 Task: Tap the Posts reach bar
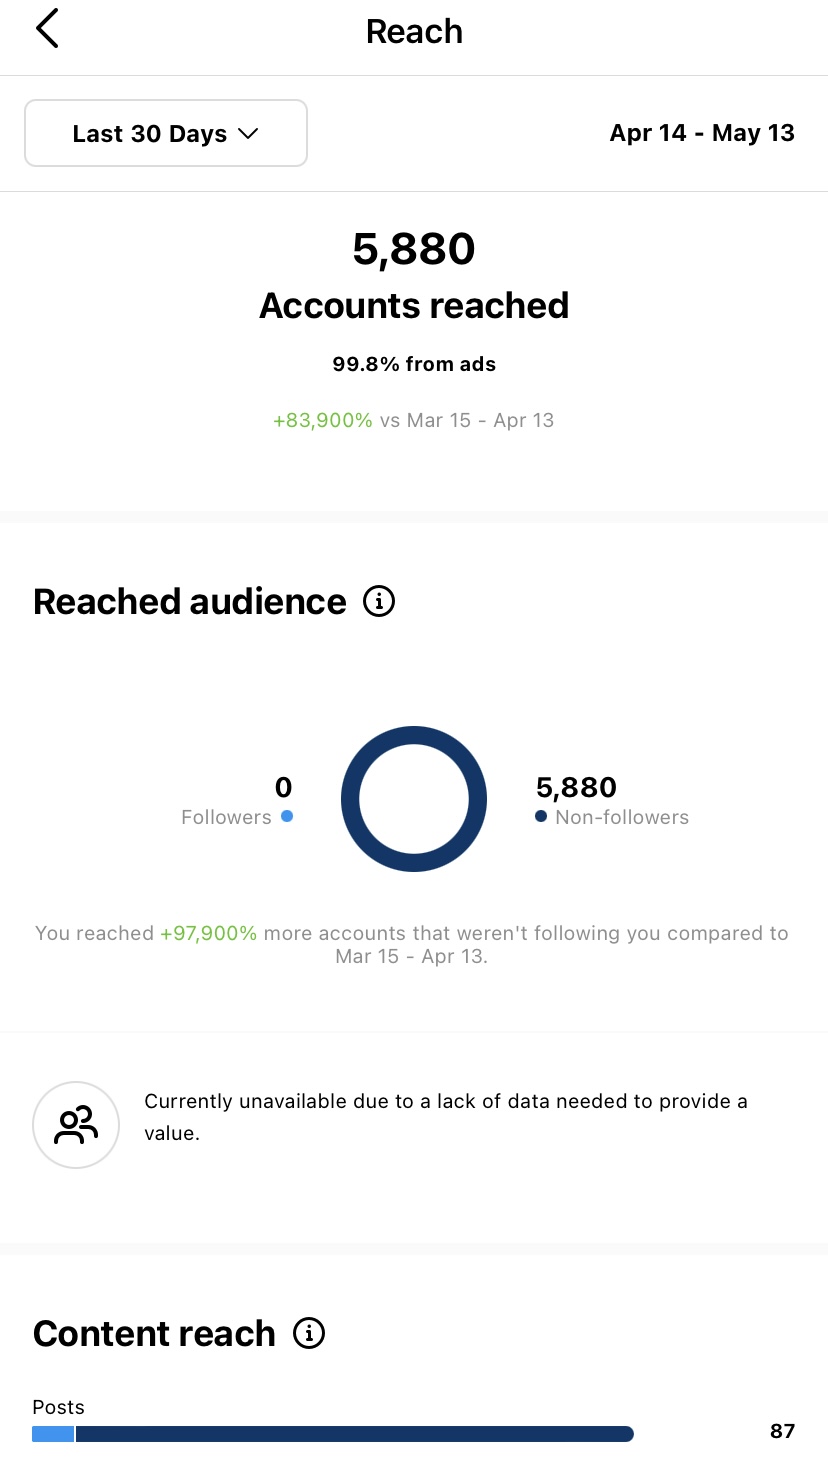click(x=354, y=1434)
